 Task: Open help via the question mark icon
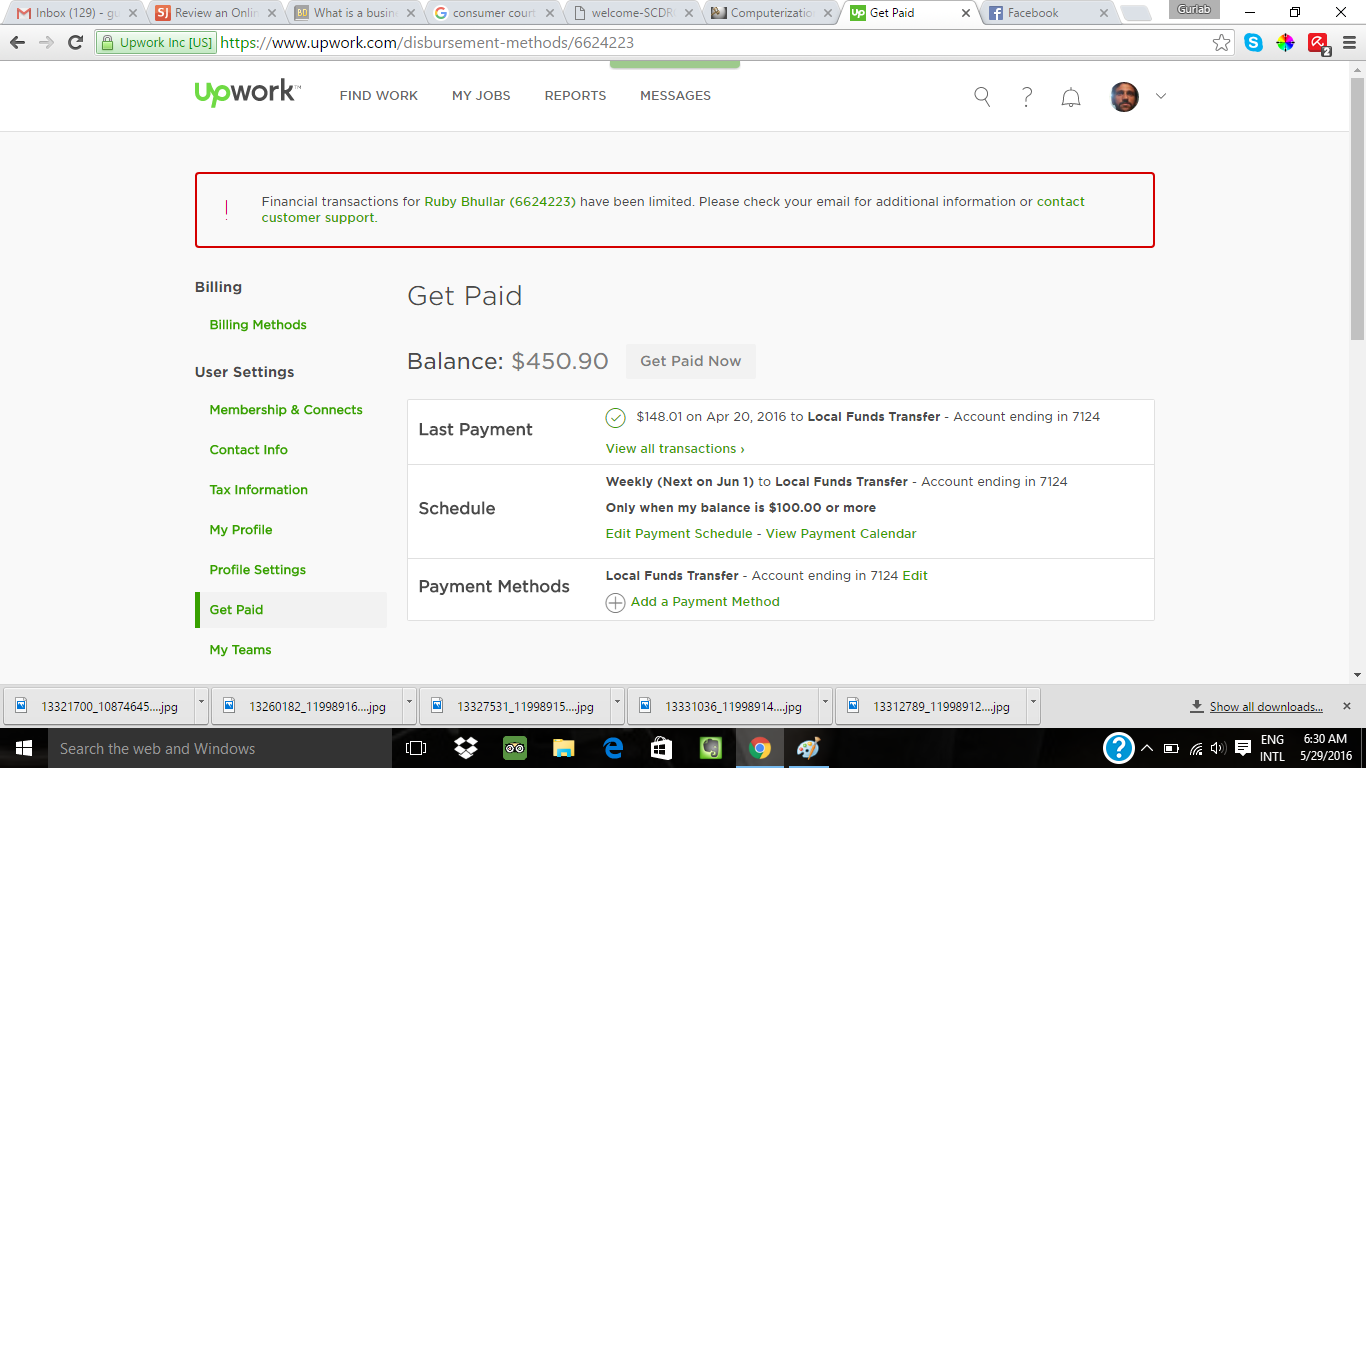1026,96
